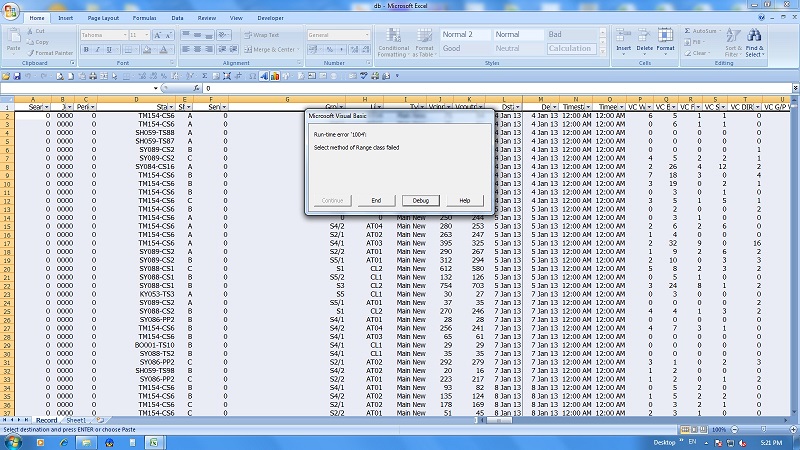The image size is (800, 450).
Task: Click the zoom slider in status bar
Action: coord(763,430)
